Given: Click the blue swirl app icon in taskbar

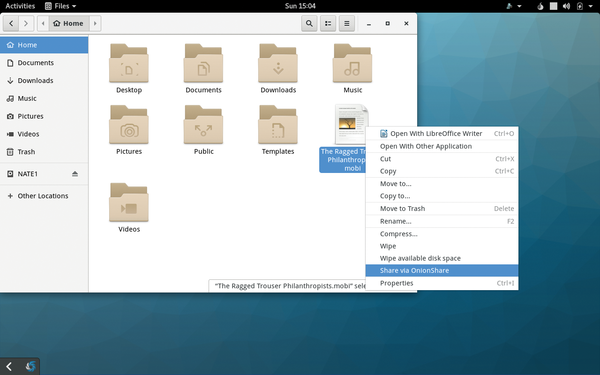Looking at the screenshot, I should [30, 367].
